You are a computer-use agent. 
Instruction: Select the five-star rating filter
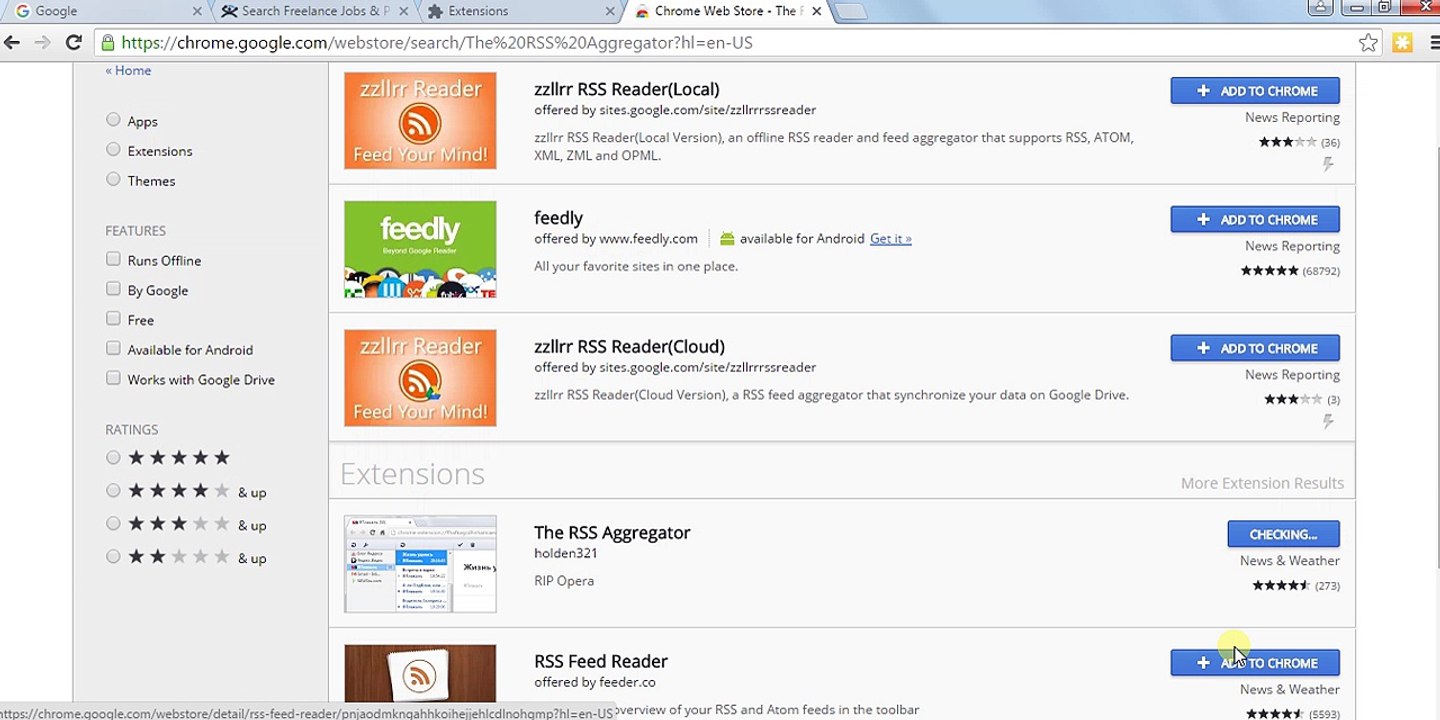(113, 458)
